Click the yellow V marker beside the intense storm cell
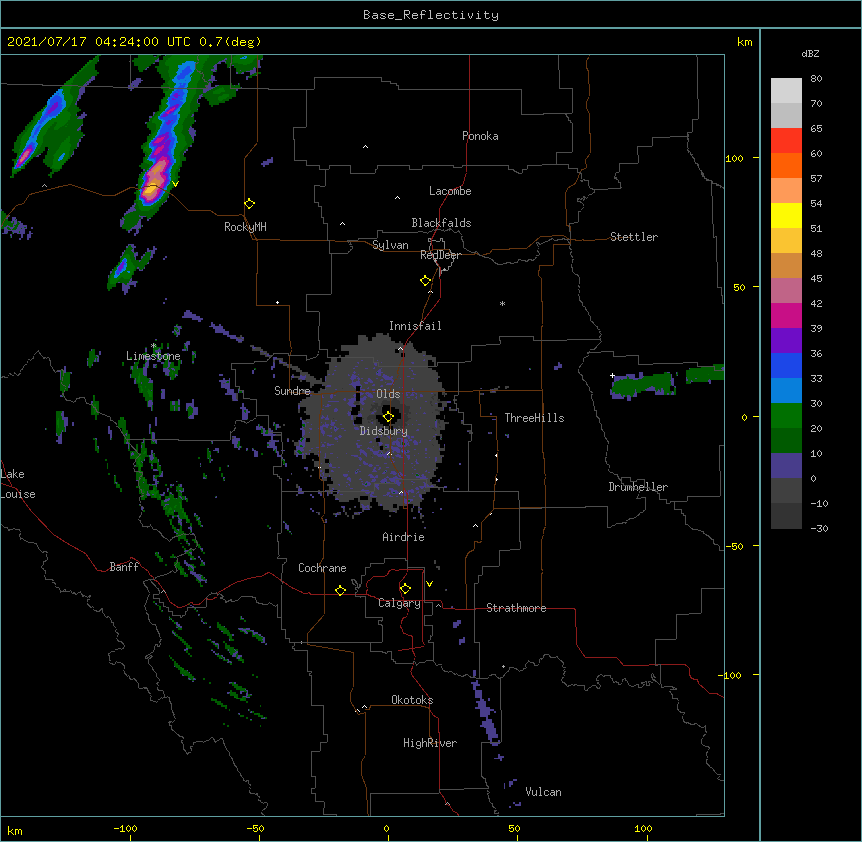 click(x=175, y=184)
